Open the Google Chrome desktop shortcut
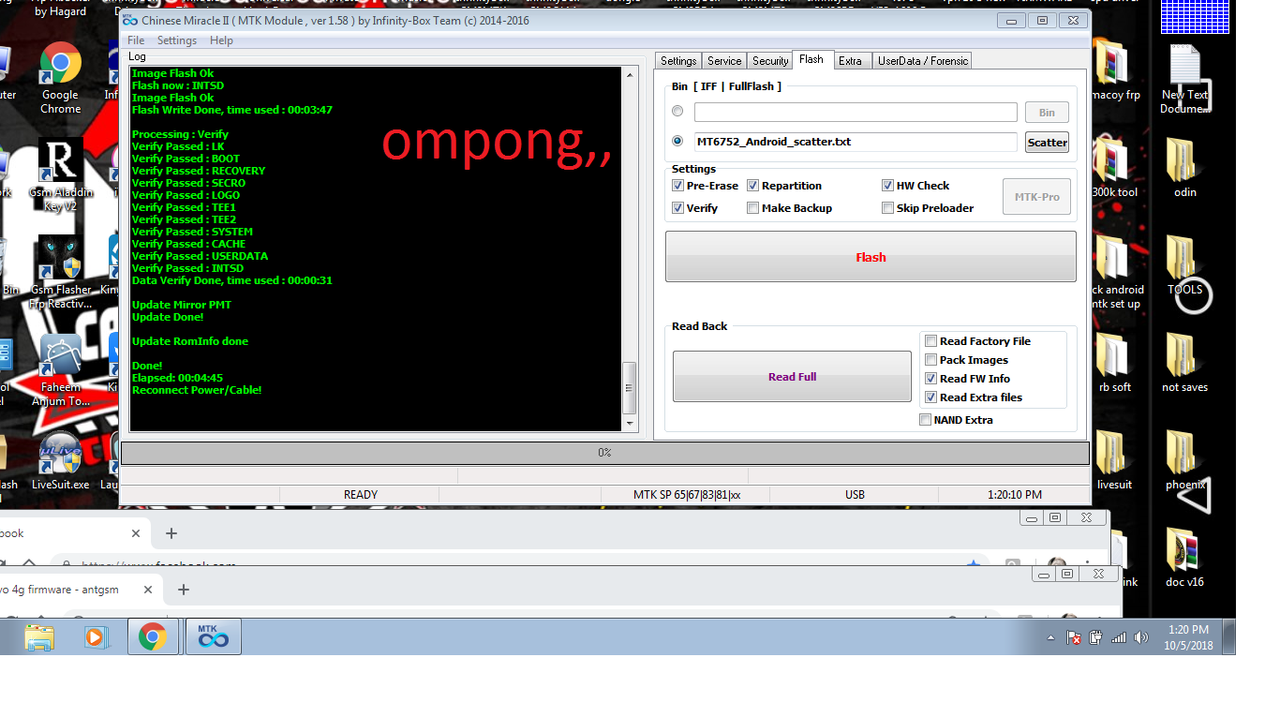1280x720 pixels. (x=60, y=78)
